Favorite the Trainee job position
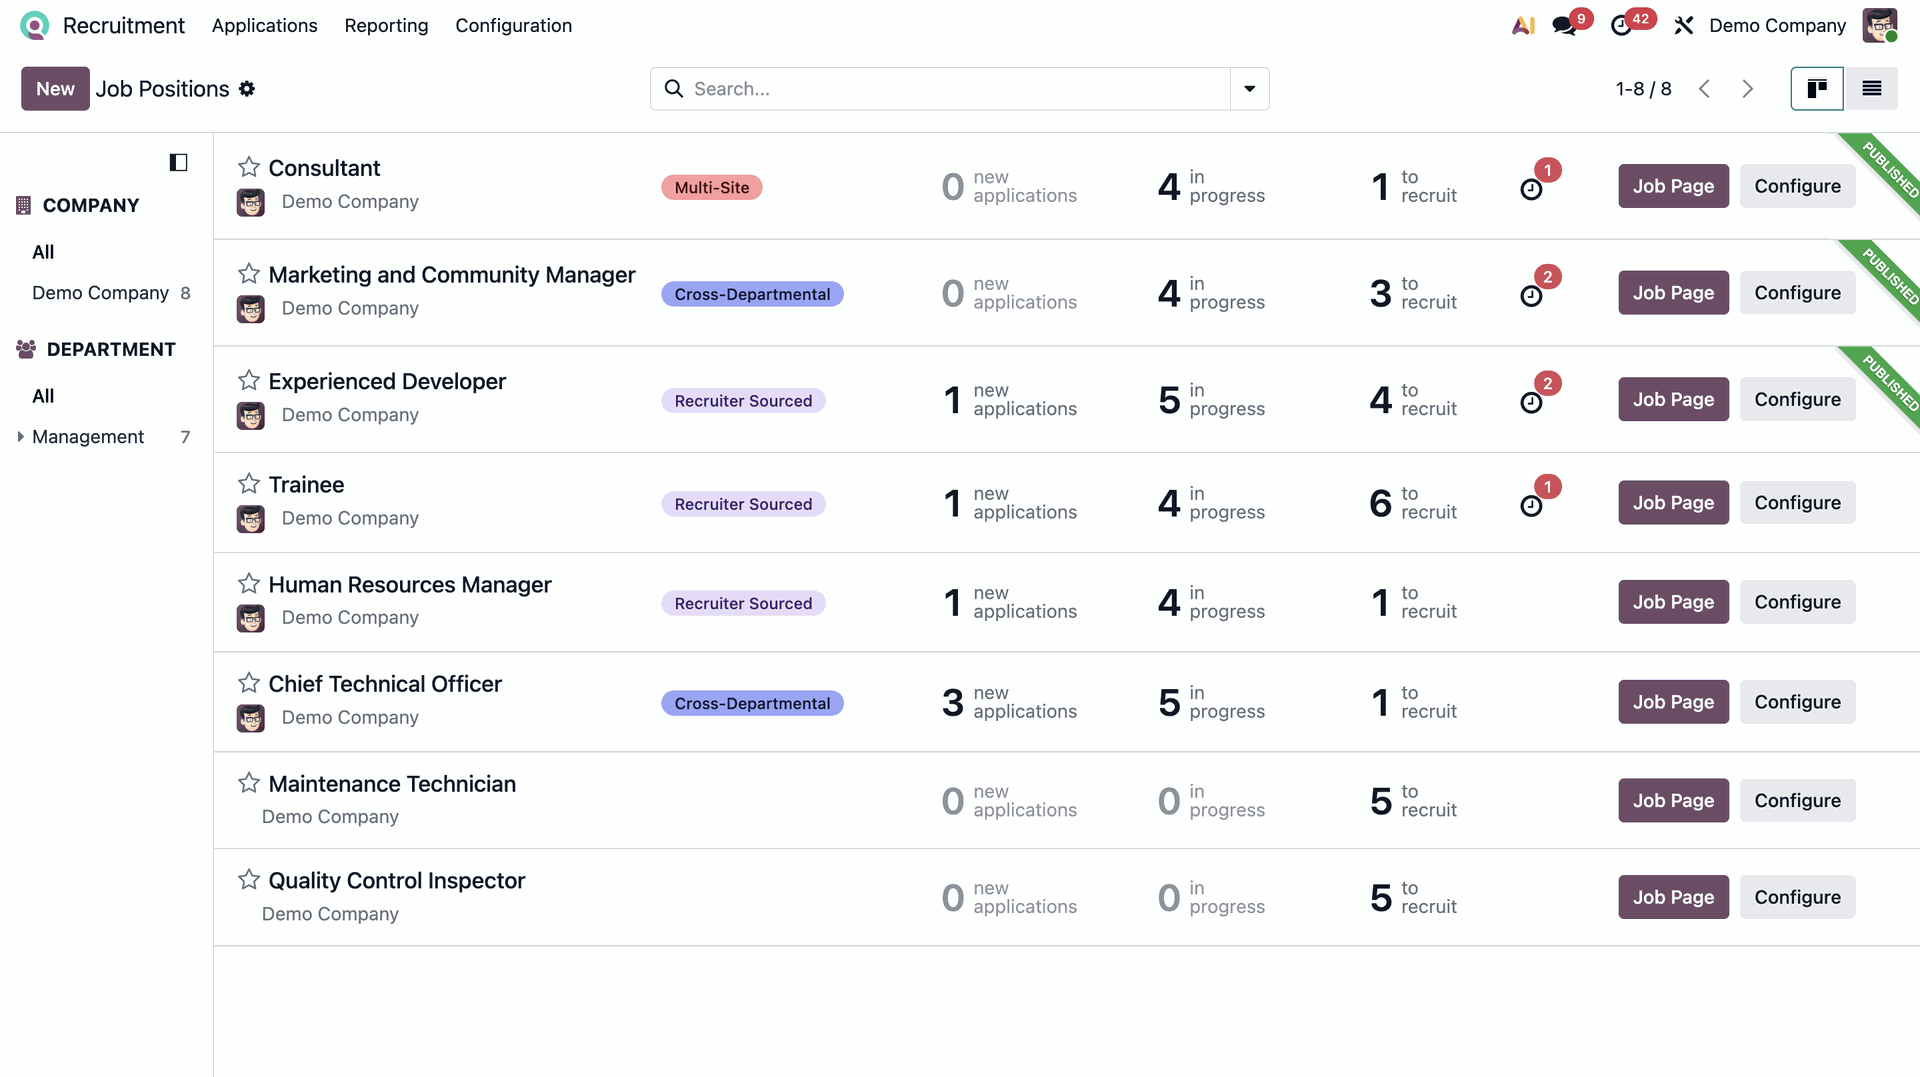This screenshot has height=1077, width=1920. [249, 484]
